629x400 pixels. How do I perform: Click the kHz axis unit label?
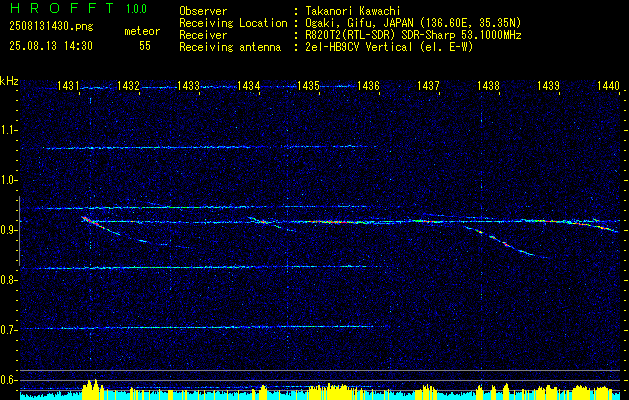coord(9,81)
